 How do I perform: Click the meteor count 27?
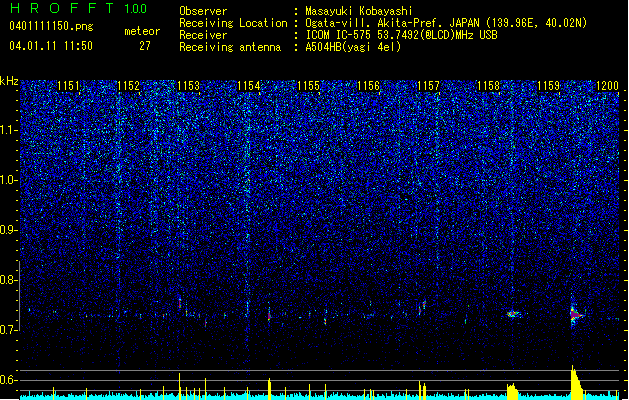(145, 46)
